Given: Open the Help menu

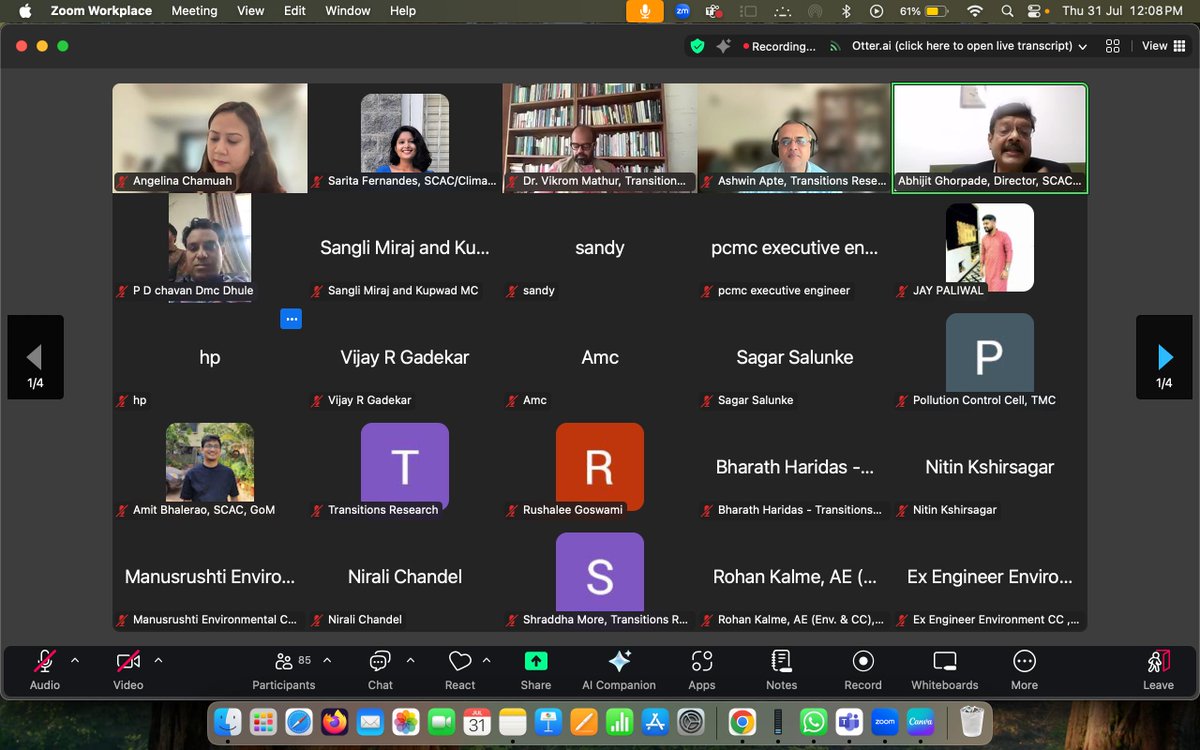Looking at the screenshot, I should (x=403, y=11).
